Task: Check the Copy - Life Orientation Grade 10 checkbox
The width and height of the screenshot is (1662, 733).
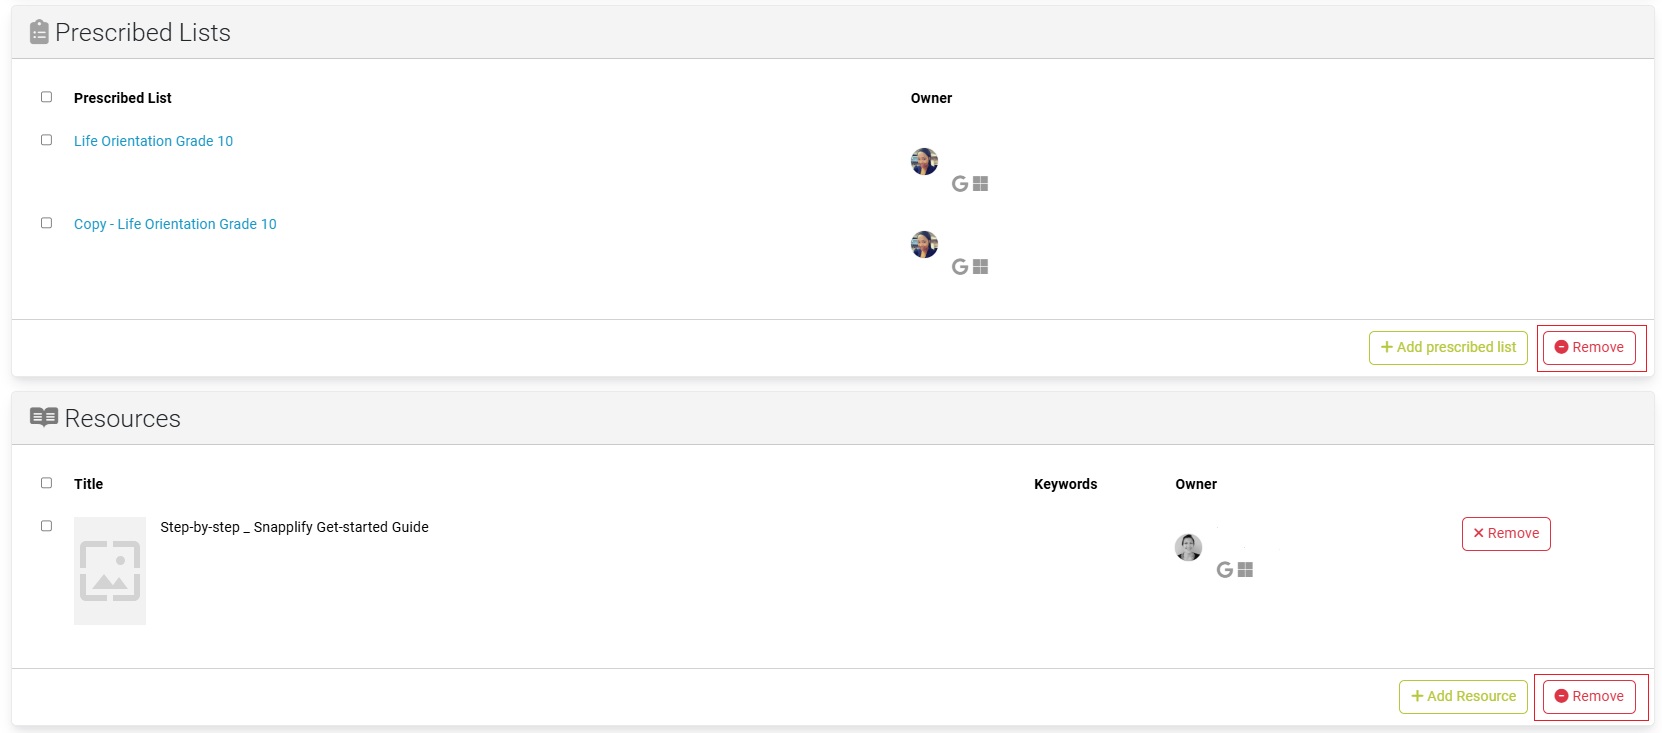Action: [x=46, y=223]
